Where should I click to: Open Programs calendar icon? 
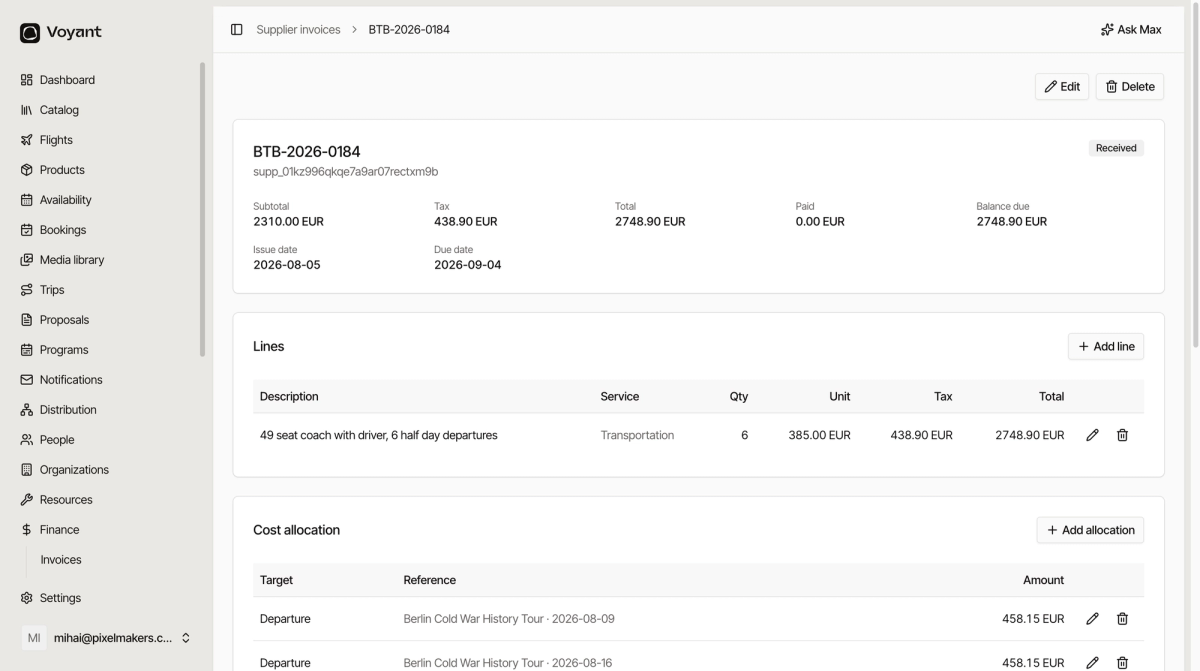coord(27,350)
